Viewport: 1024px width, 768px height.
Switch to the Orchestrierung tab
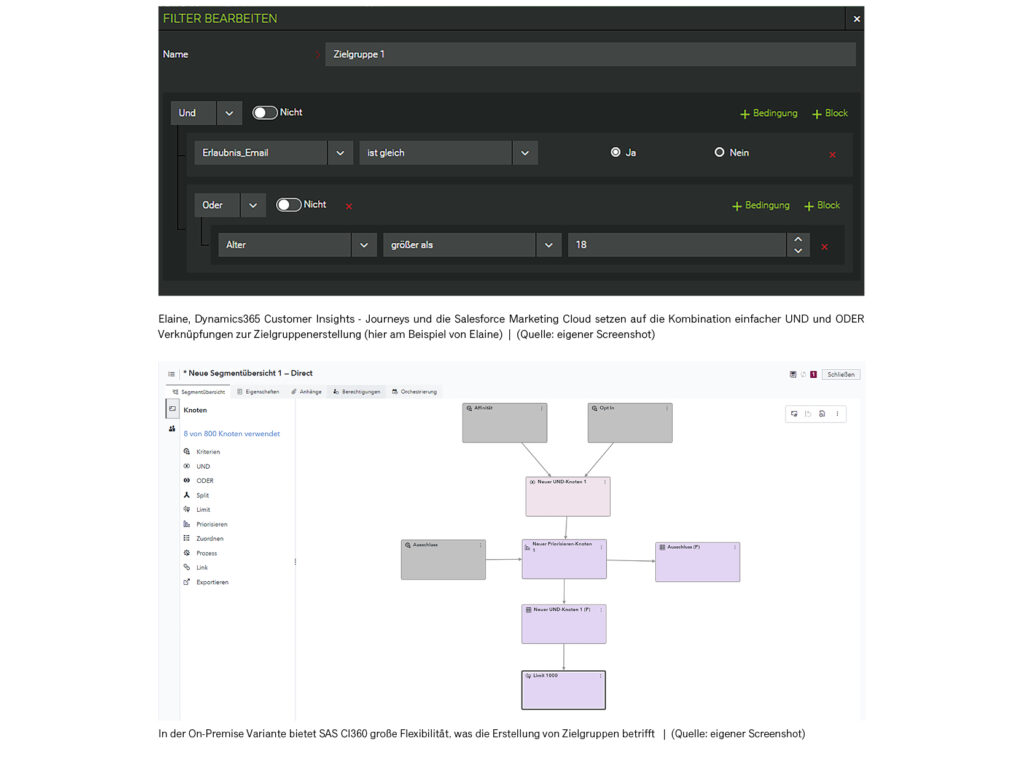tap(414, 392)
